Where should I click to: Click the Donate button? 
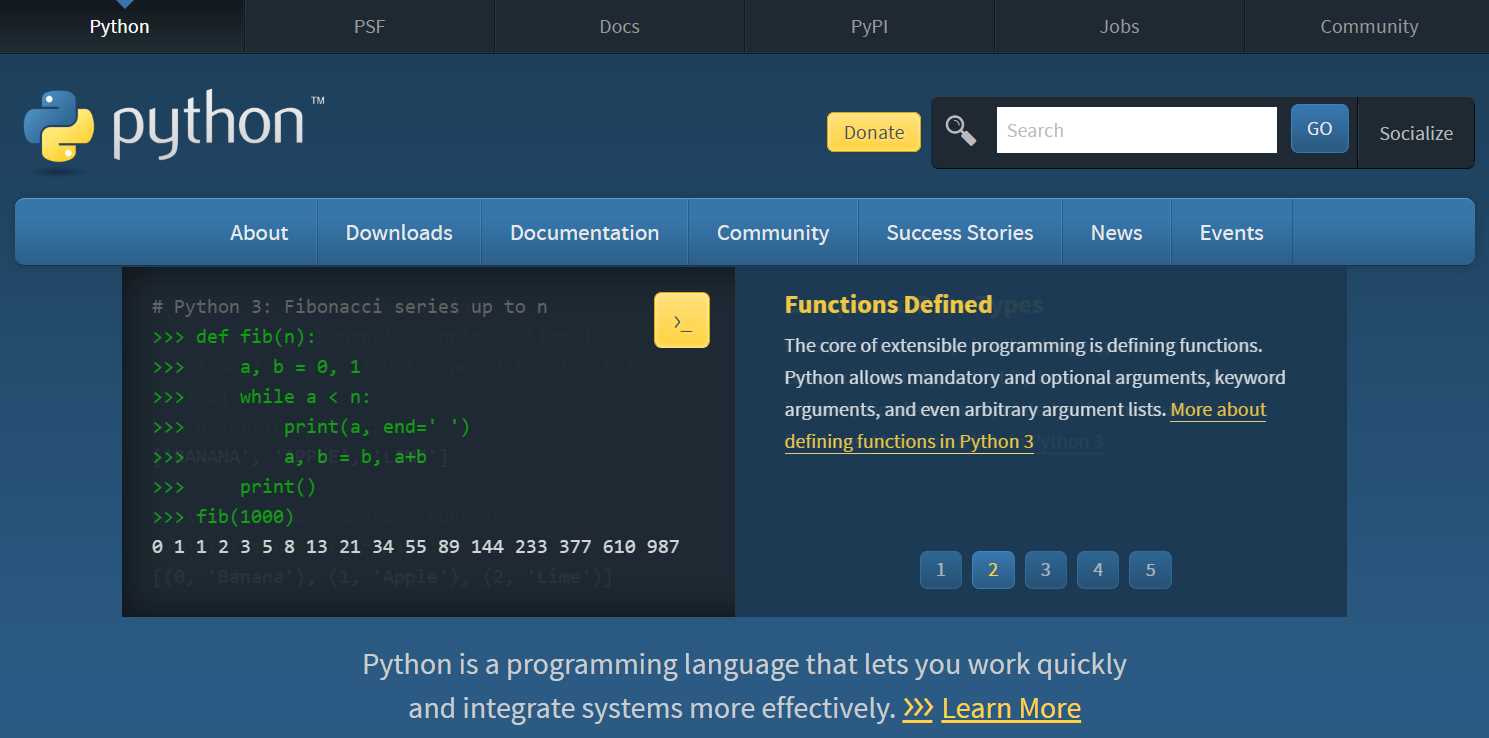click(873, 131)
